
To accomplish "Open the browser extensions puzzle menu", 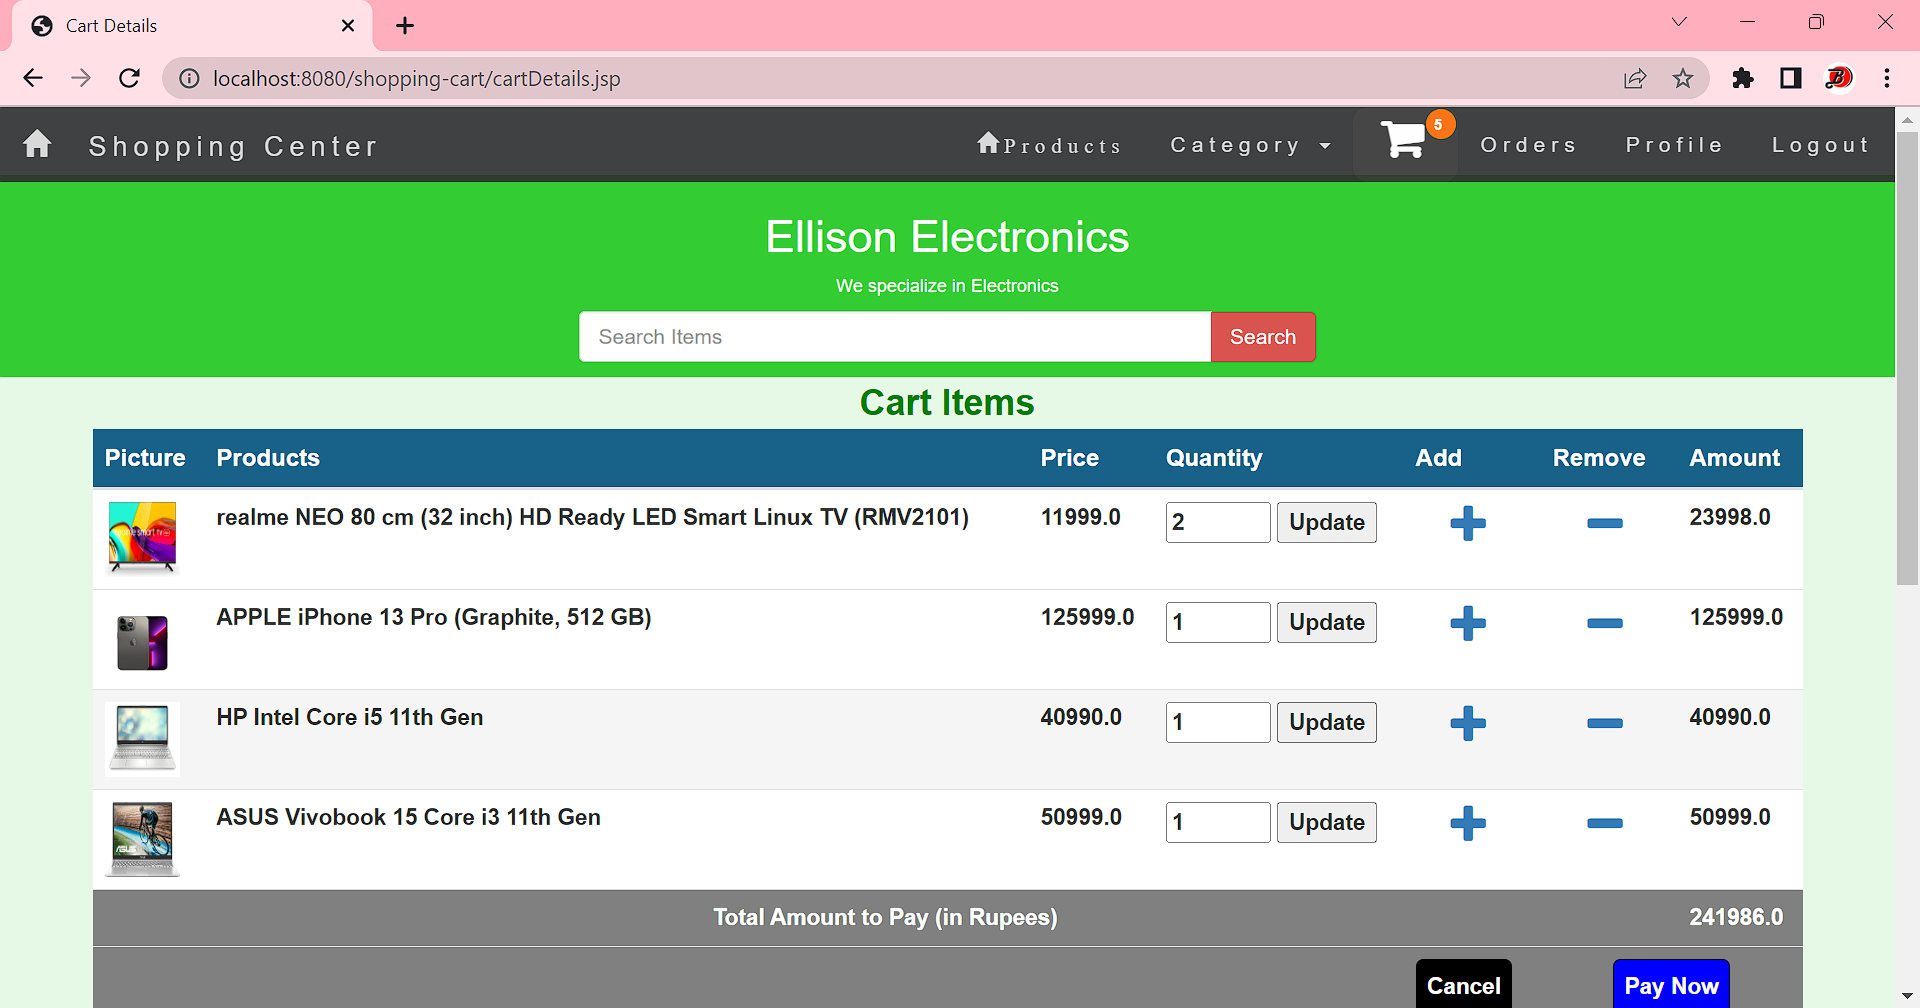I will pos(1742,78).
